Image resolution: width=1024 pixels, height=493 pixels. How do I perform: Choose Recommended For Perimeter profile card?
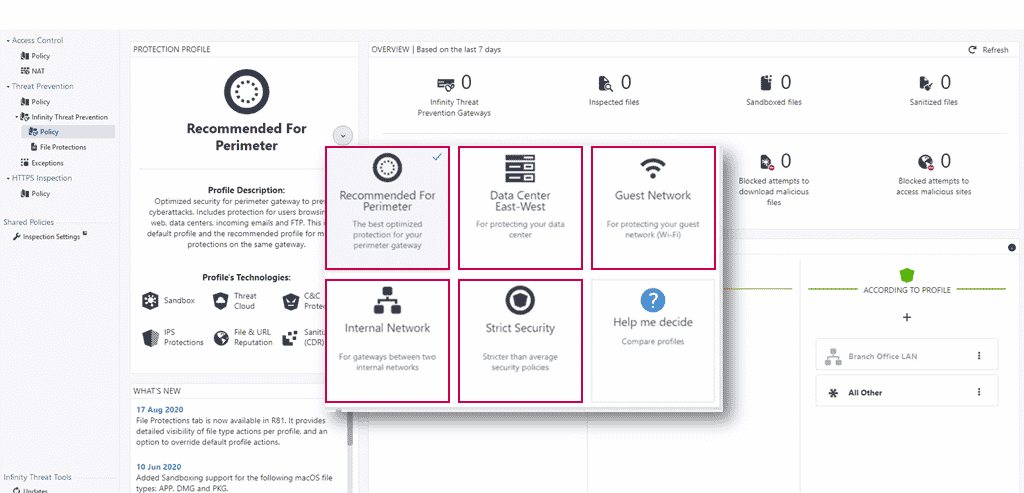pyautogui.click(x=387, y=208)
